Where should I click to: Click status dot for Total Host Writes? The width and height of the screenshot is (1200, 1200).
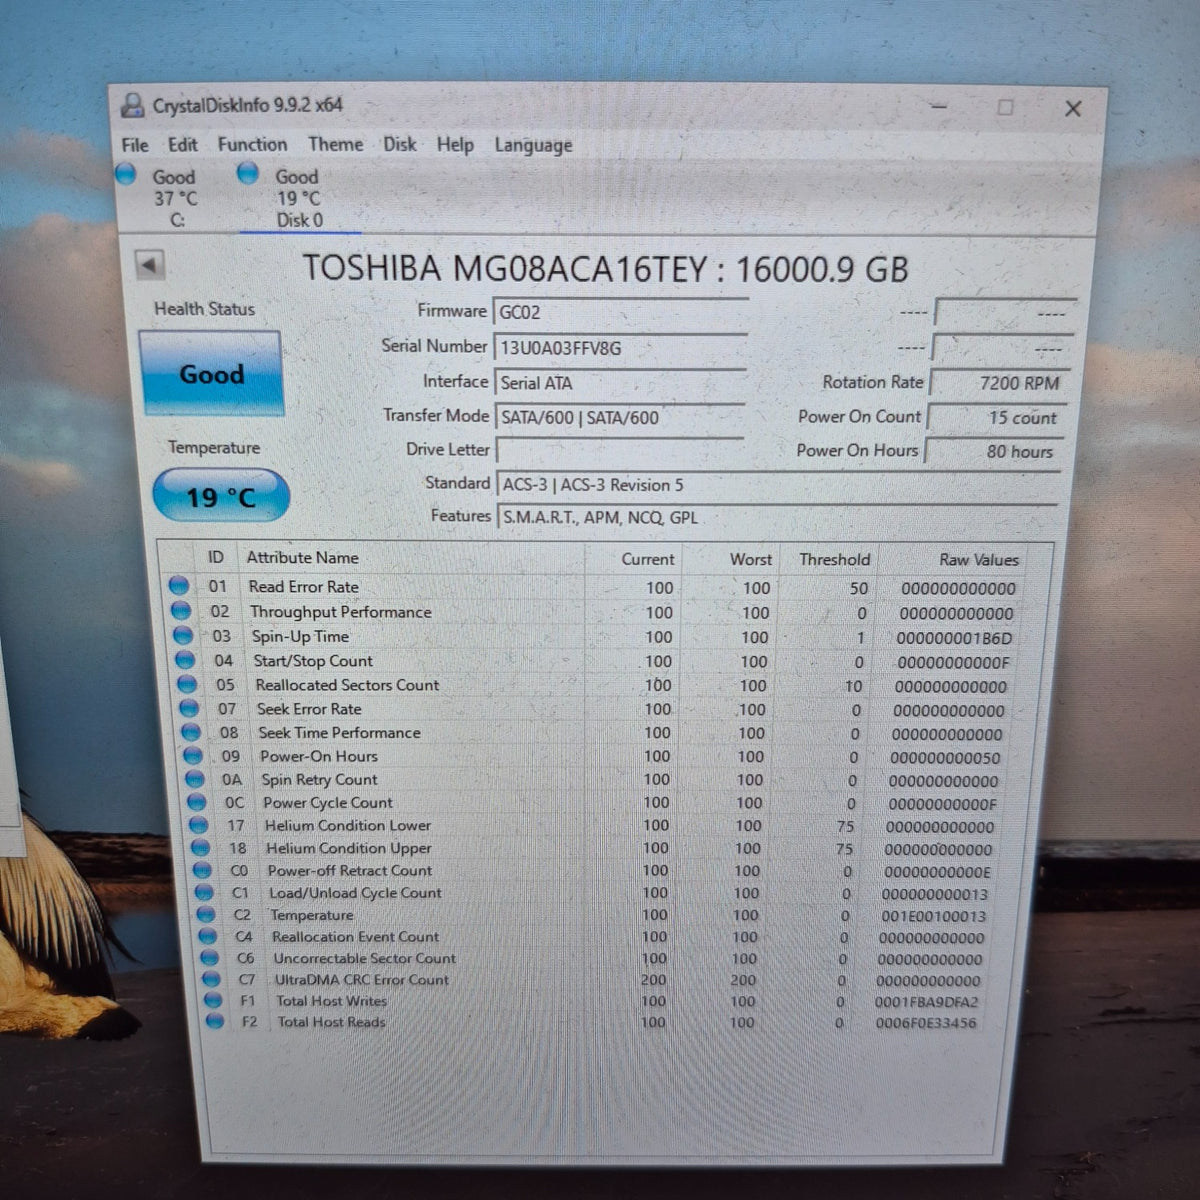tap(213, 1000)
